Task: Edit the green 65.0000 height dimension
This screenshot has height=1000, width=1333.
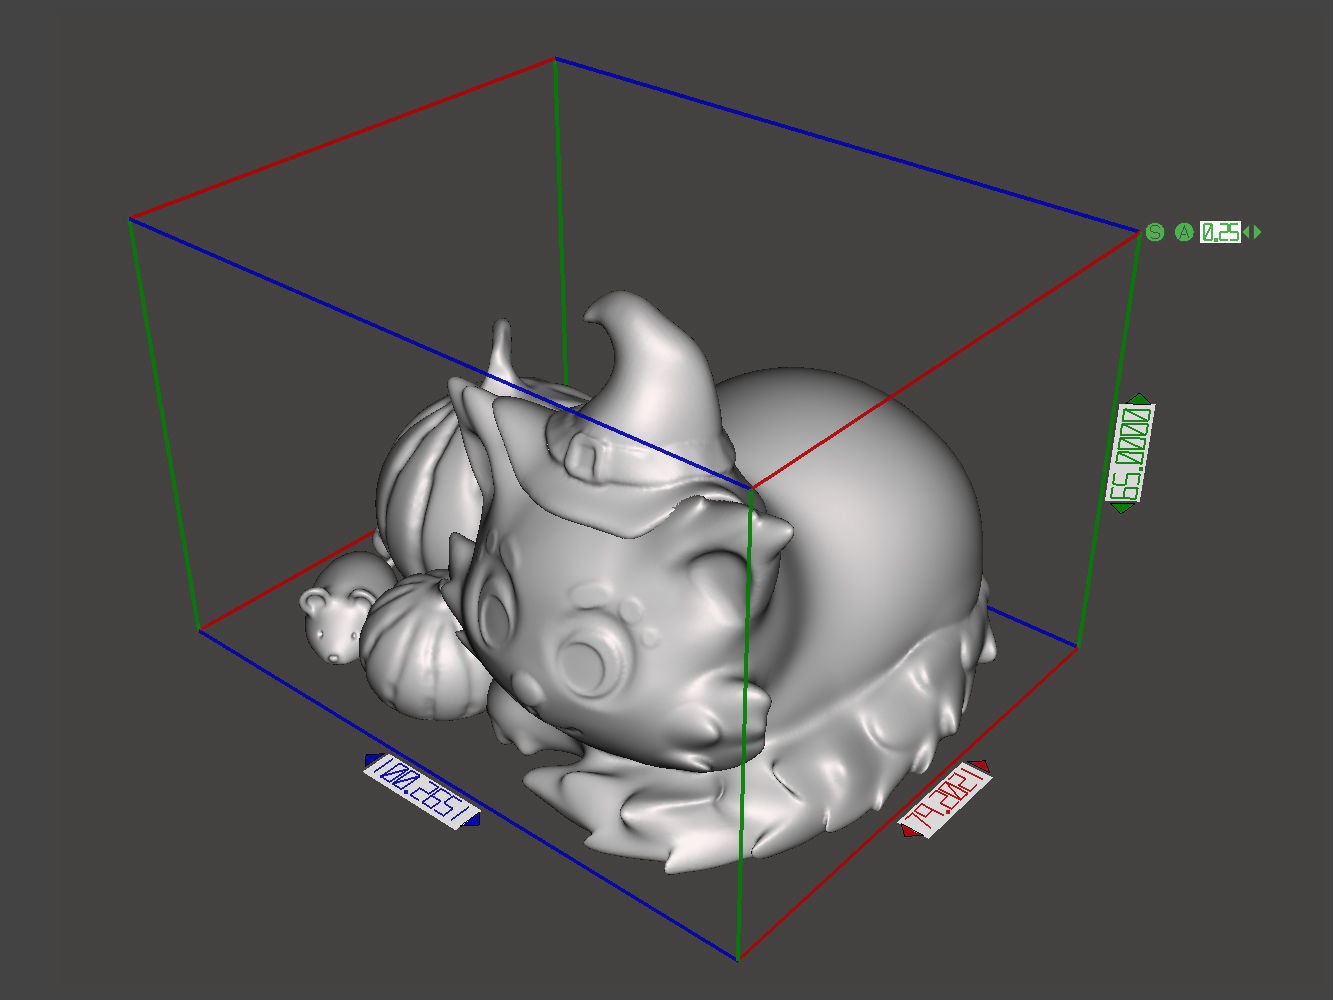Action: [x=1130, y=453]
